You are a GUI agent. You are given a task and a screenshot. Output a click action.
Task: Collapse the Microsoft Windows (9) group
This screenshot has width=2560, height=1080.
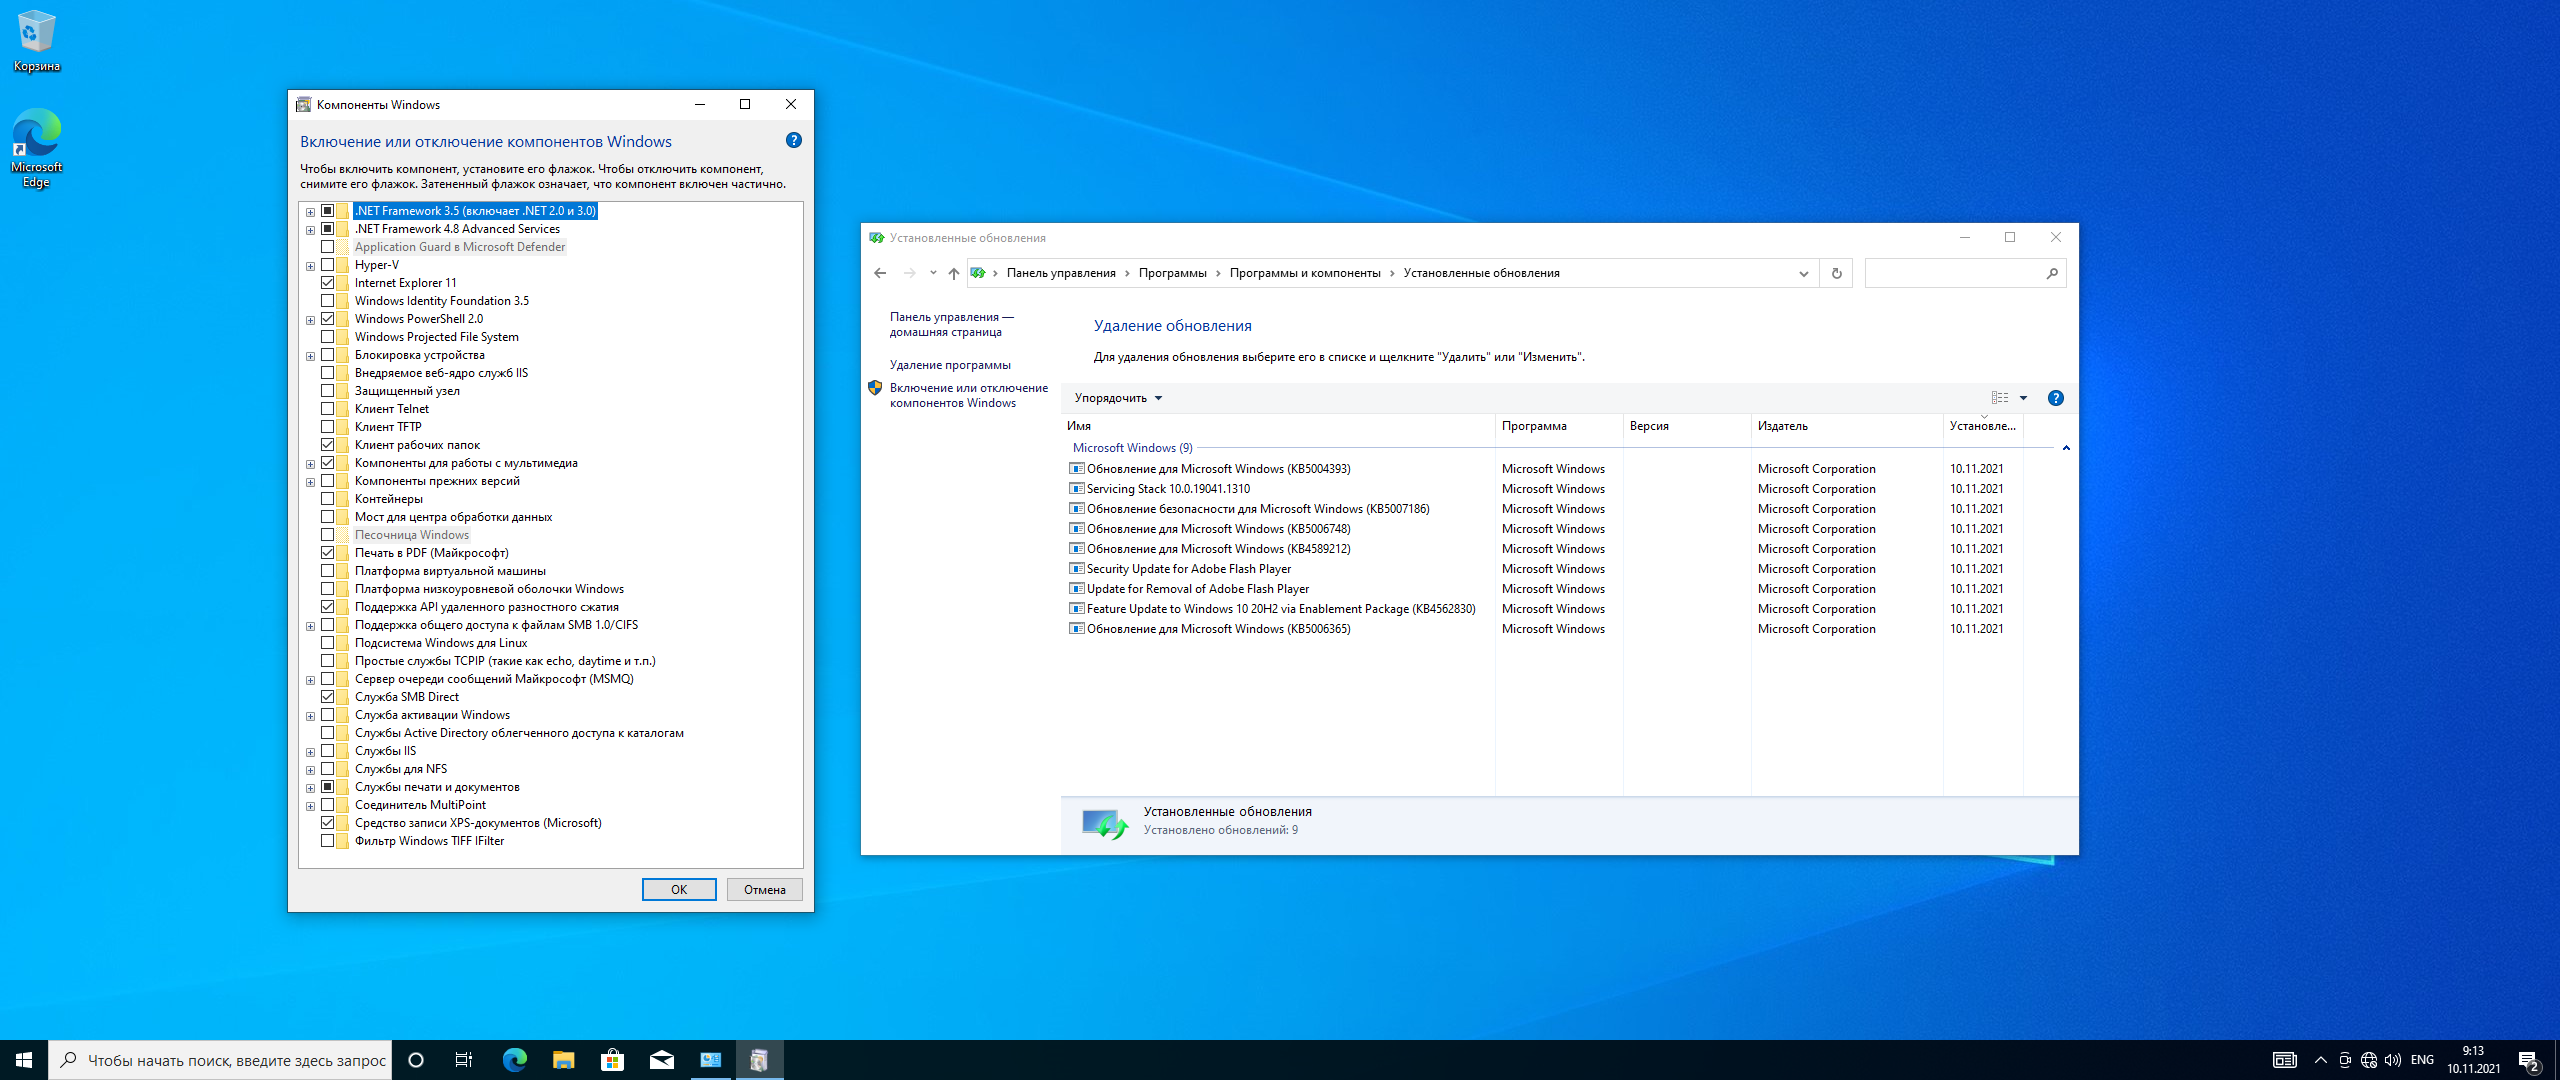pos(2066,448)
